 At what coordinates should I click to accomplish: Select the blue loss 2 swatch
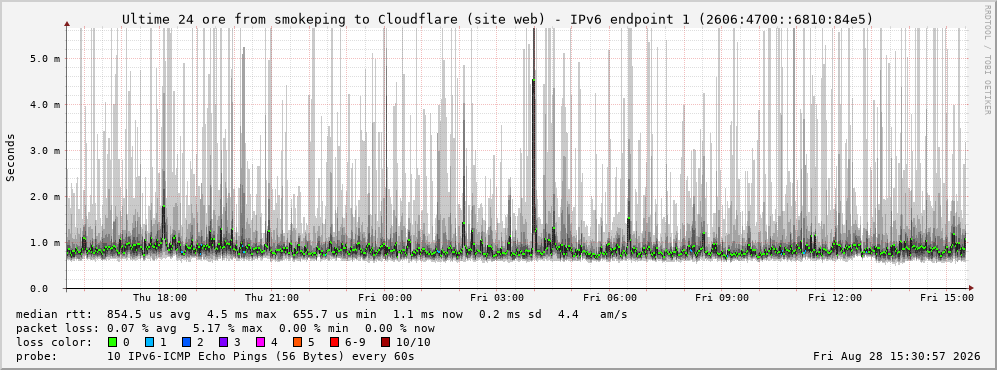[x=186, y=342]
